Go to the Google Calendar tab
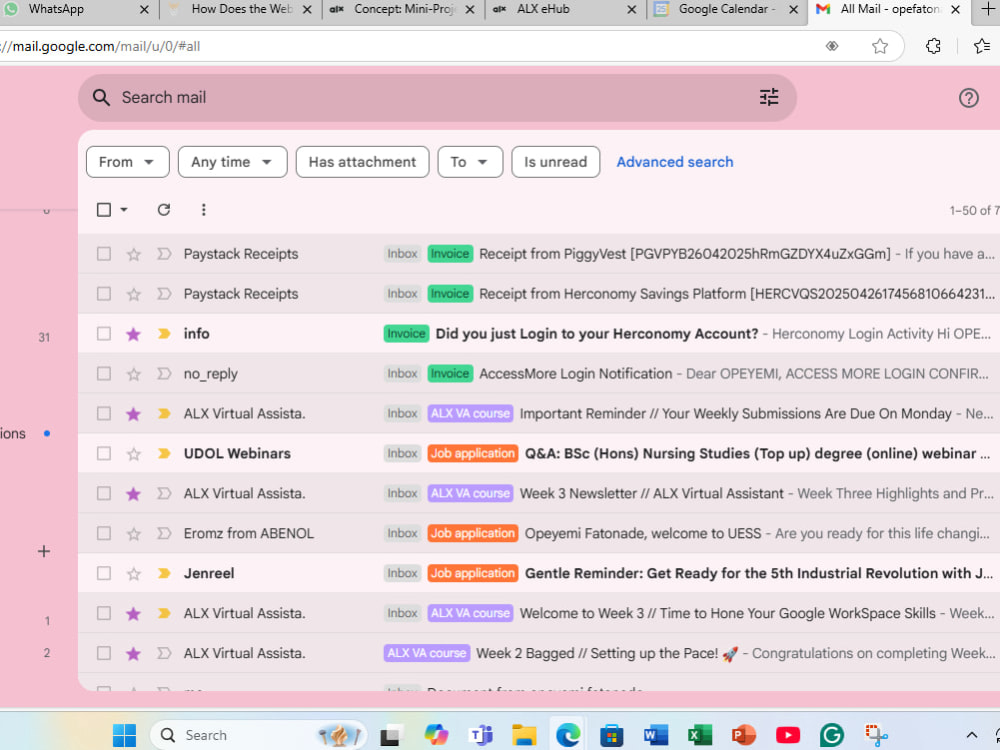This screenshot has width=1000, height=750. tap(727, 10)
